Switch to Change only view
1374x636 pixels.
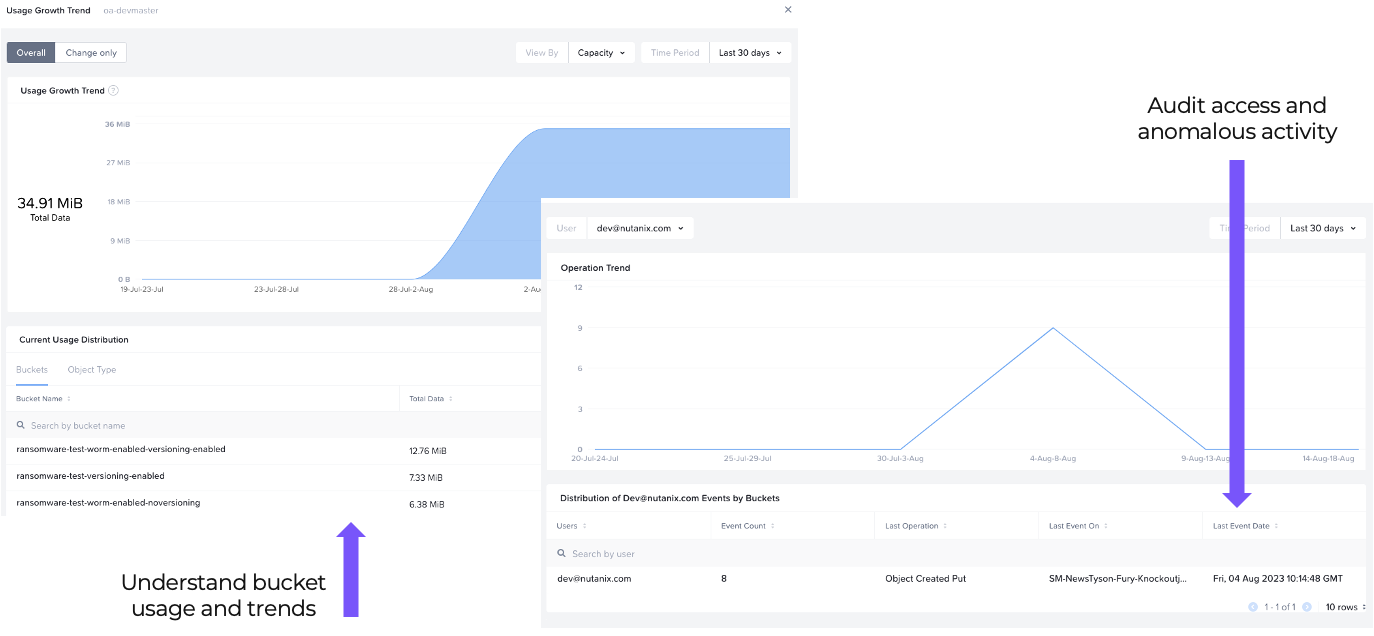(x=91, y=53)
